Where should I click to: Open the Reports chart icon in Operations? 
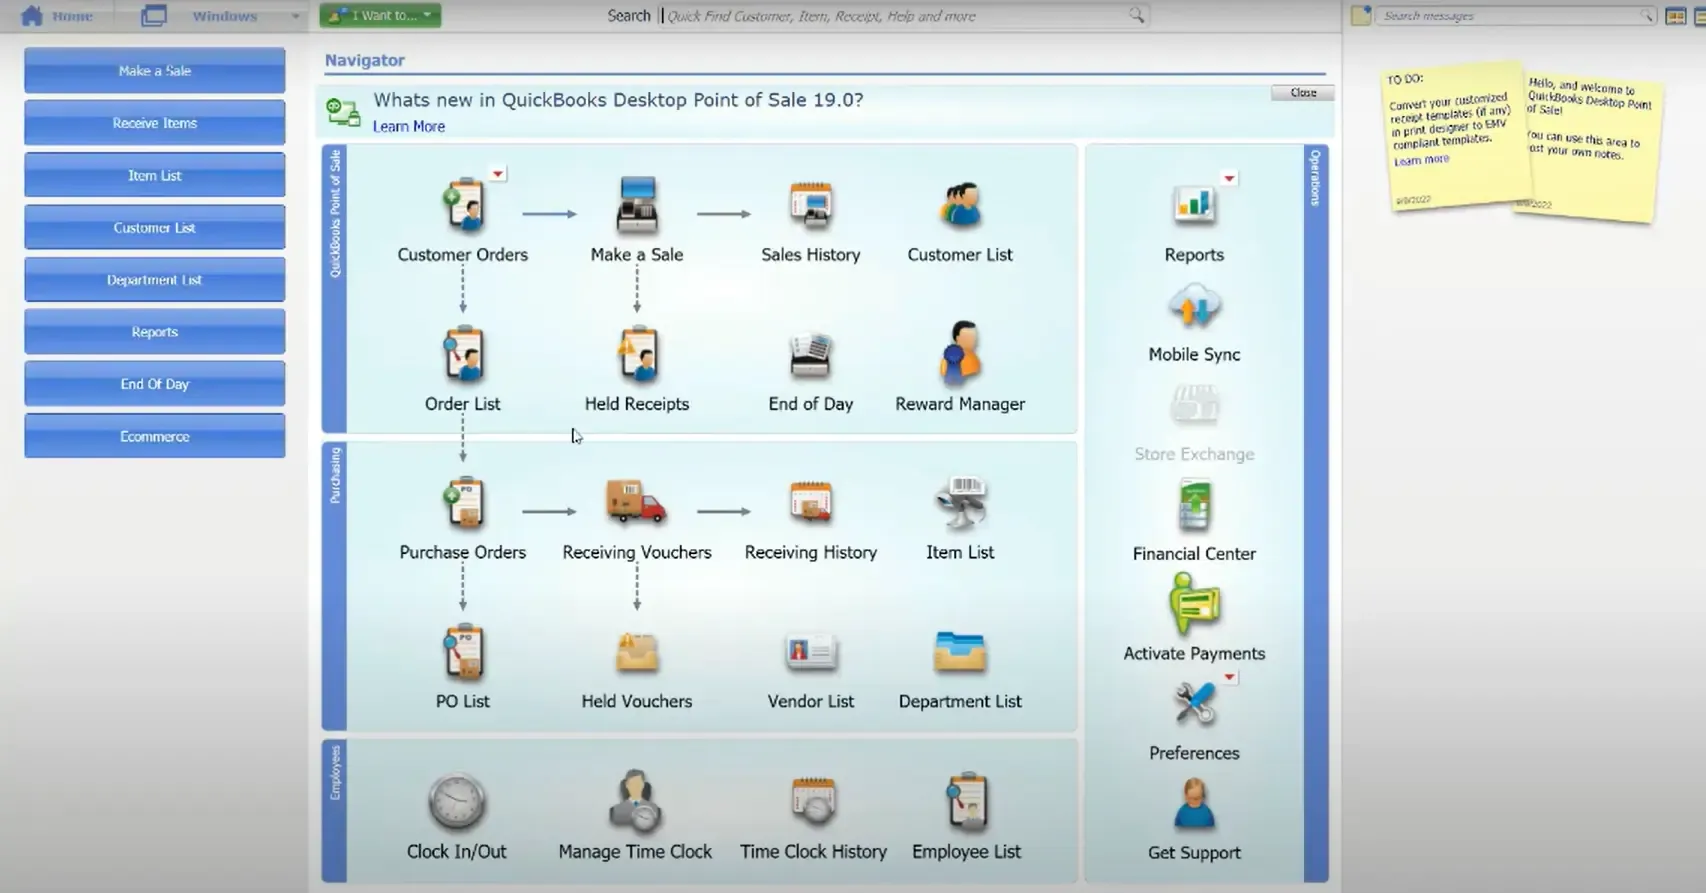point(1194,206)
